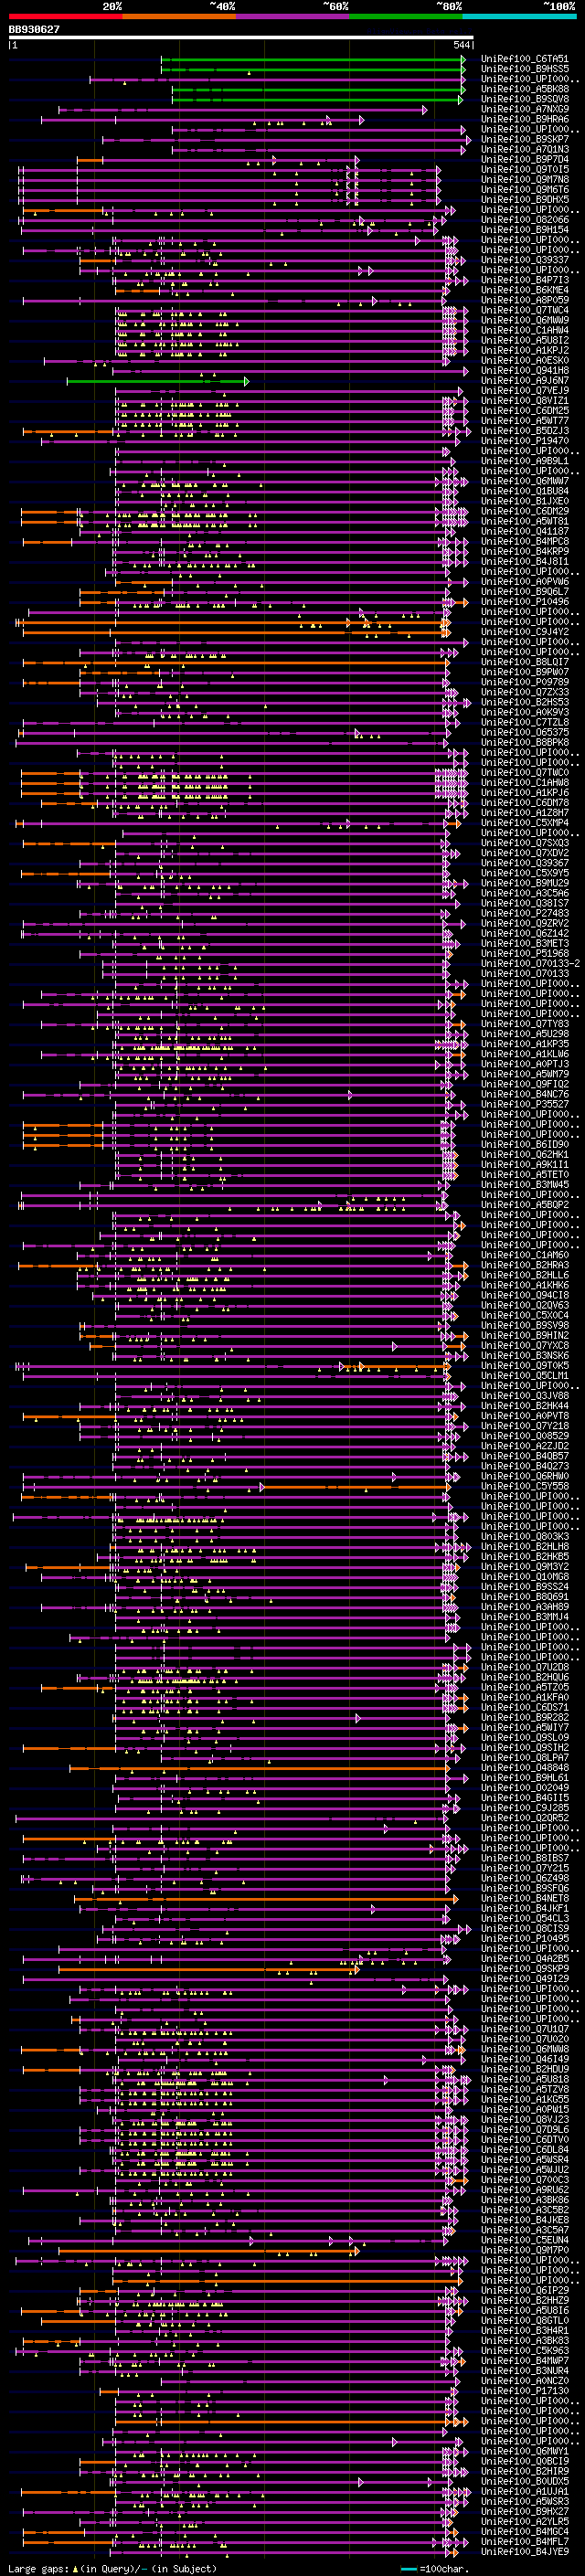Select hit UniRef100_Q7TWC4

tap(525, 311)
